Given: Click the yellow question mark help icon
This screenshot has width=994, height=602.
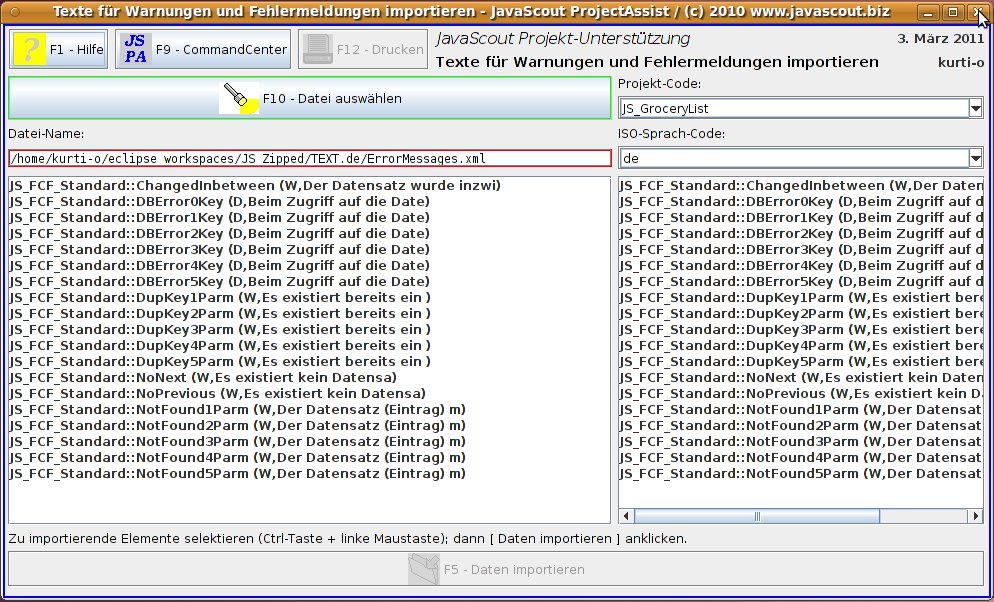Looking at the screenshot, I should tap(30, 49).
